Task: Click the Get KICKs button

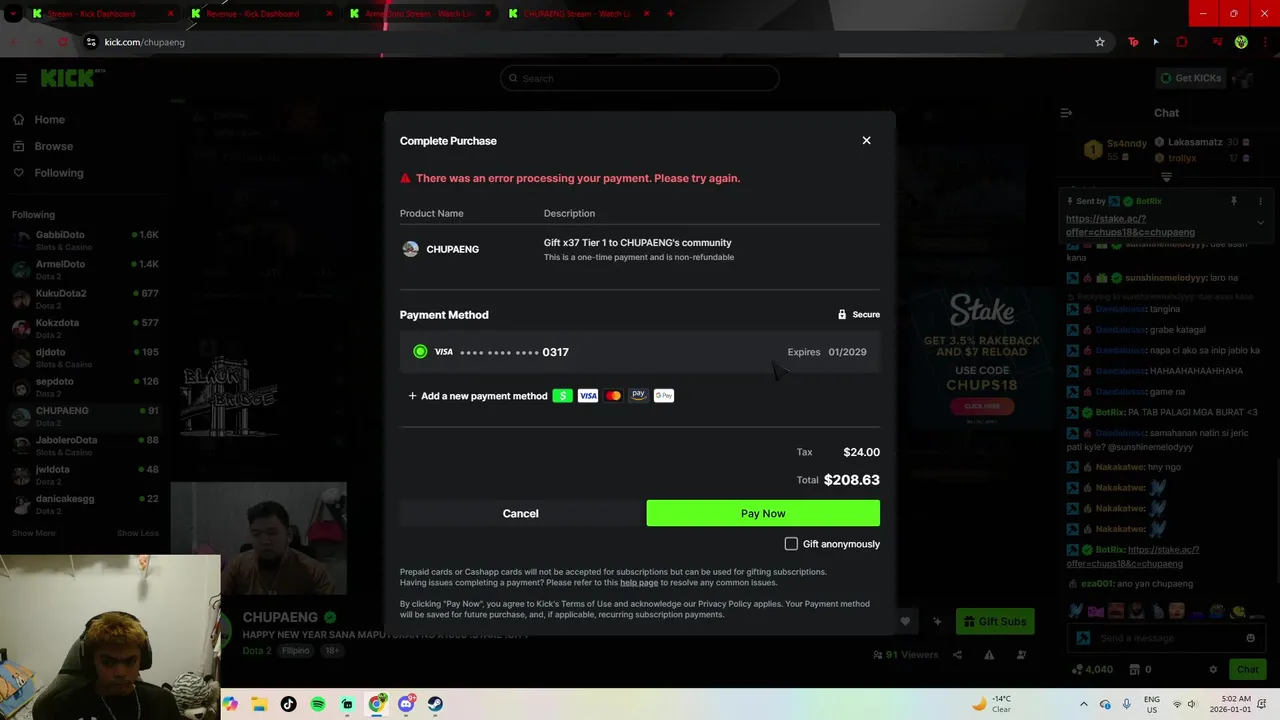Action: [1190, 78]
